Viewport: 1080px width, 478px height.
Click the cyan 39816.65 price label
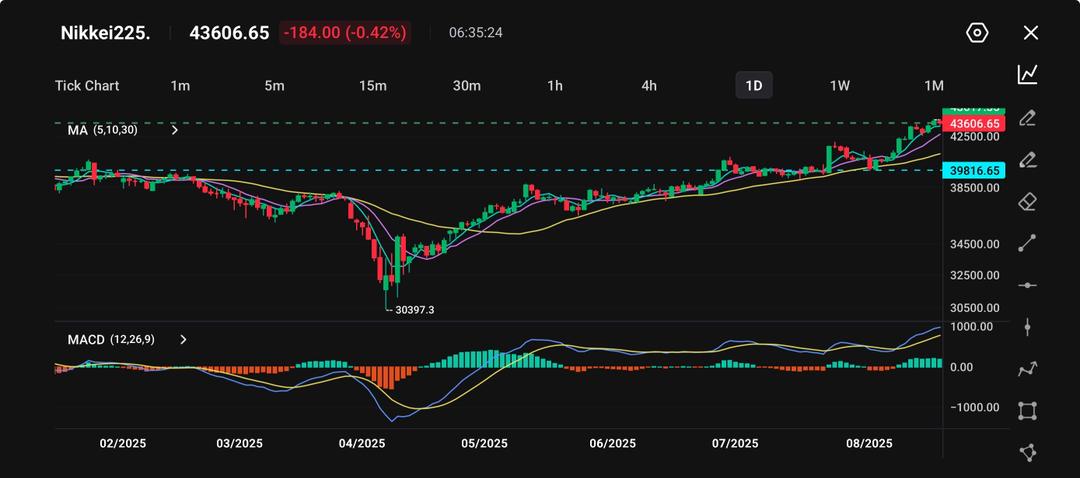974,171
